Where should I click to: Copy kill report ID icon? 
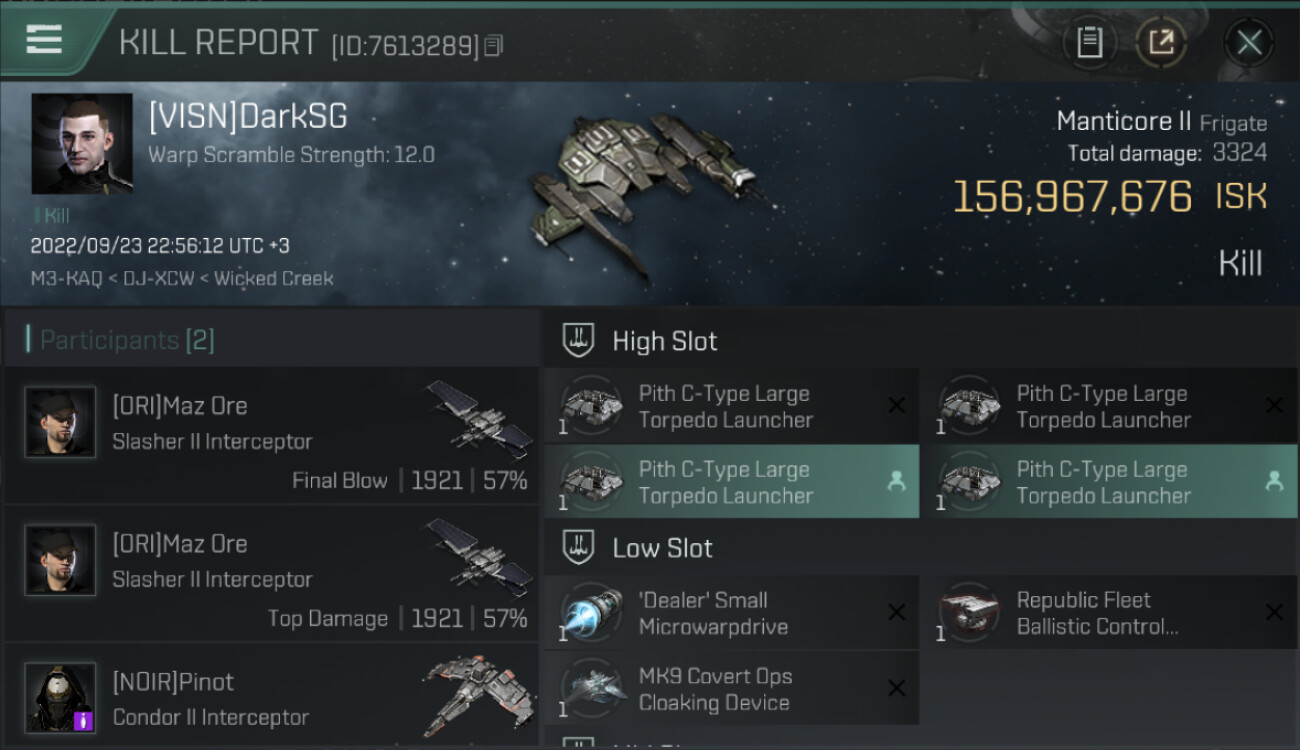click(493, 46)
